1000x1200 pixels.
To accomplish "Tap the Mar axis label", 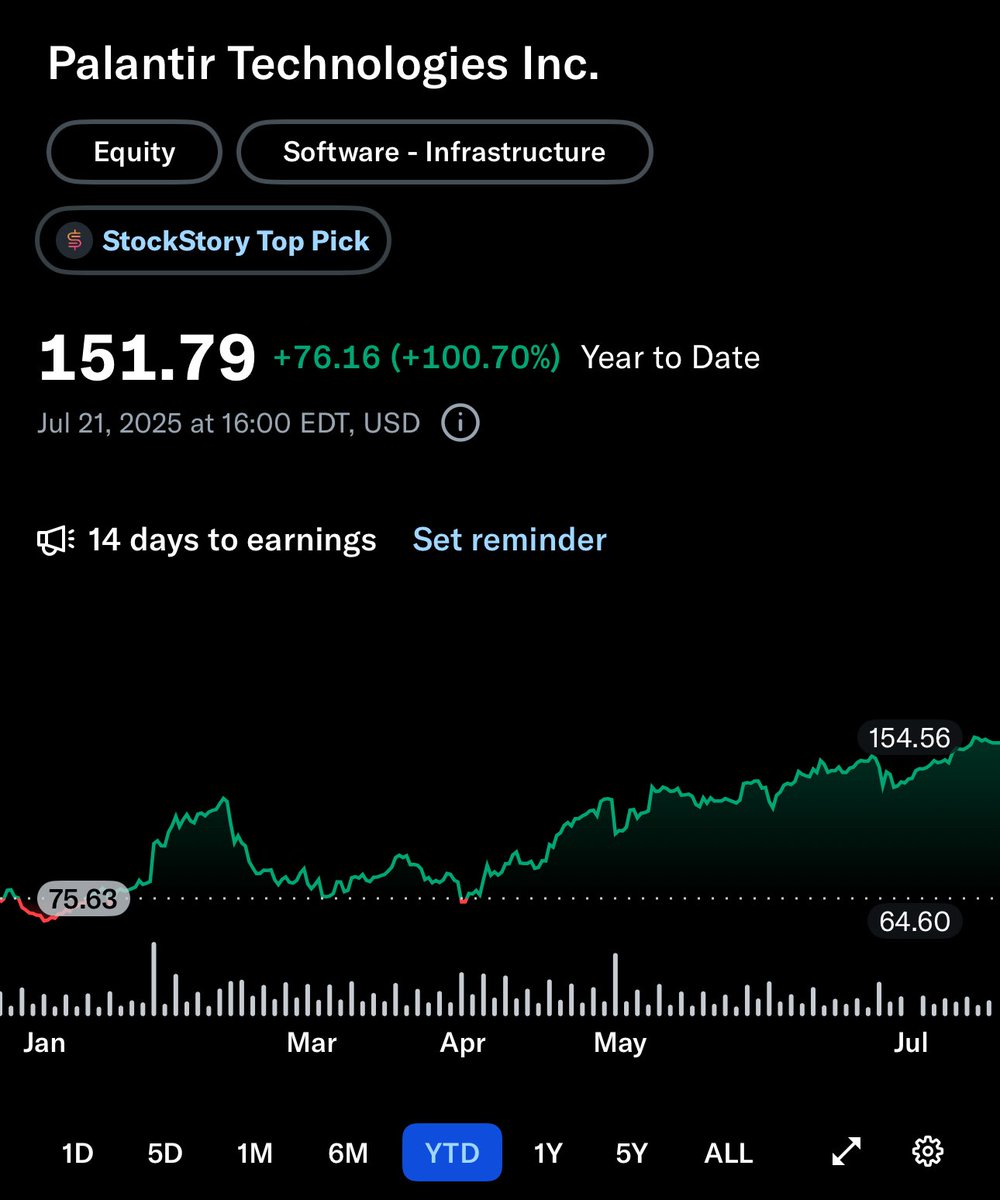I will point(311,1043).
